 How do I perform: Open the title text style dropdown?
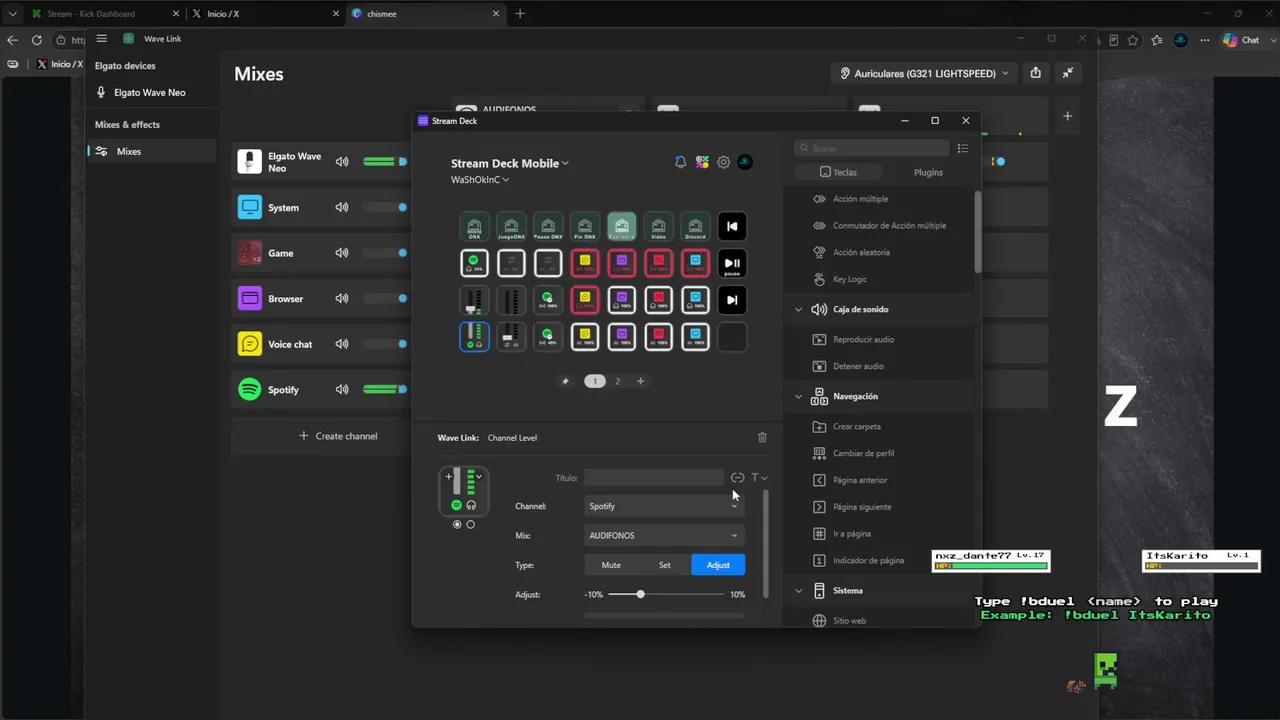760,478
